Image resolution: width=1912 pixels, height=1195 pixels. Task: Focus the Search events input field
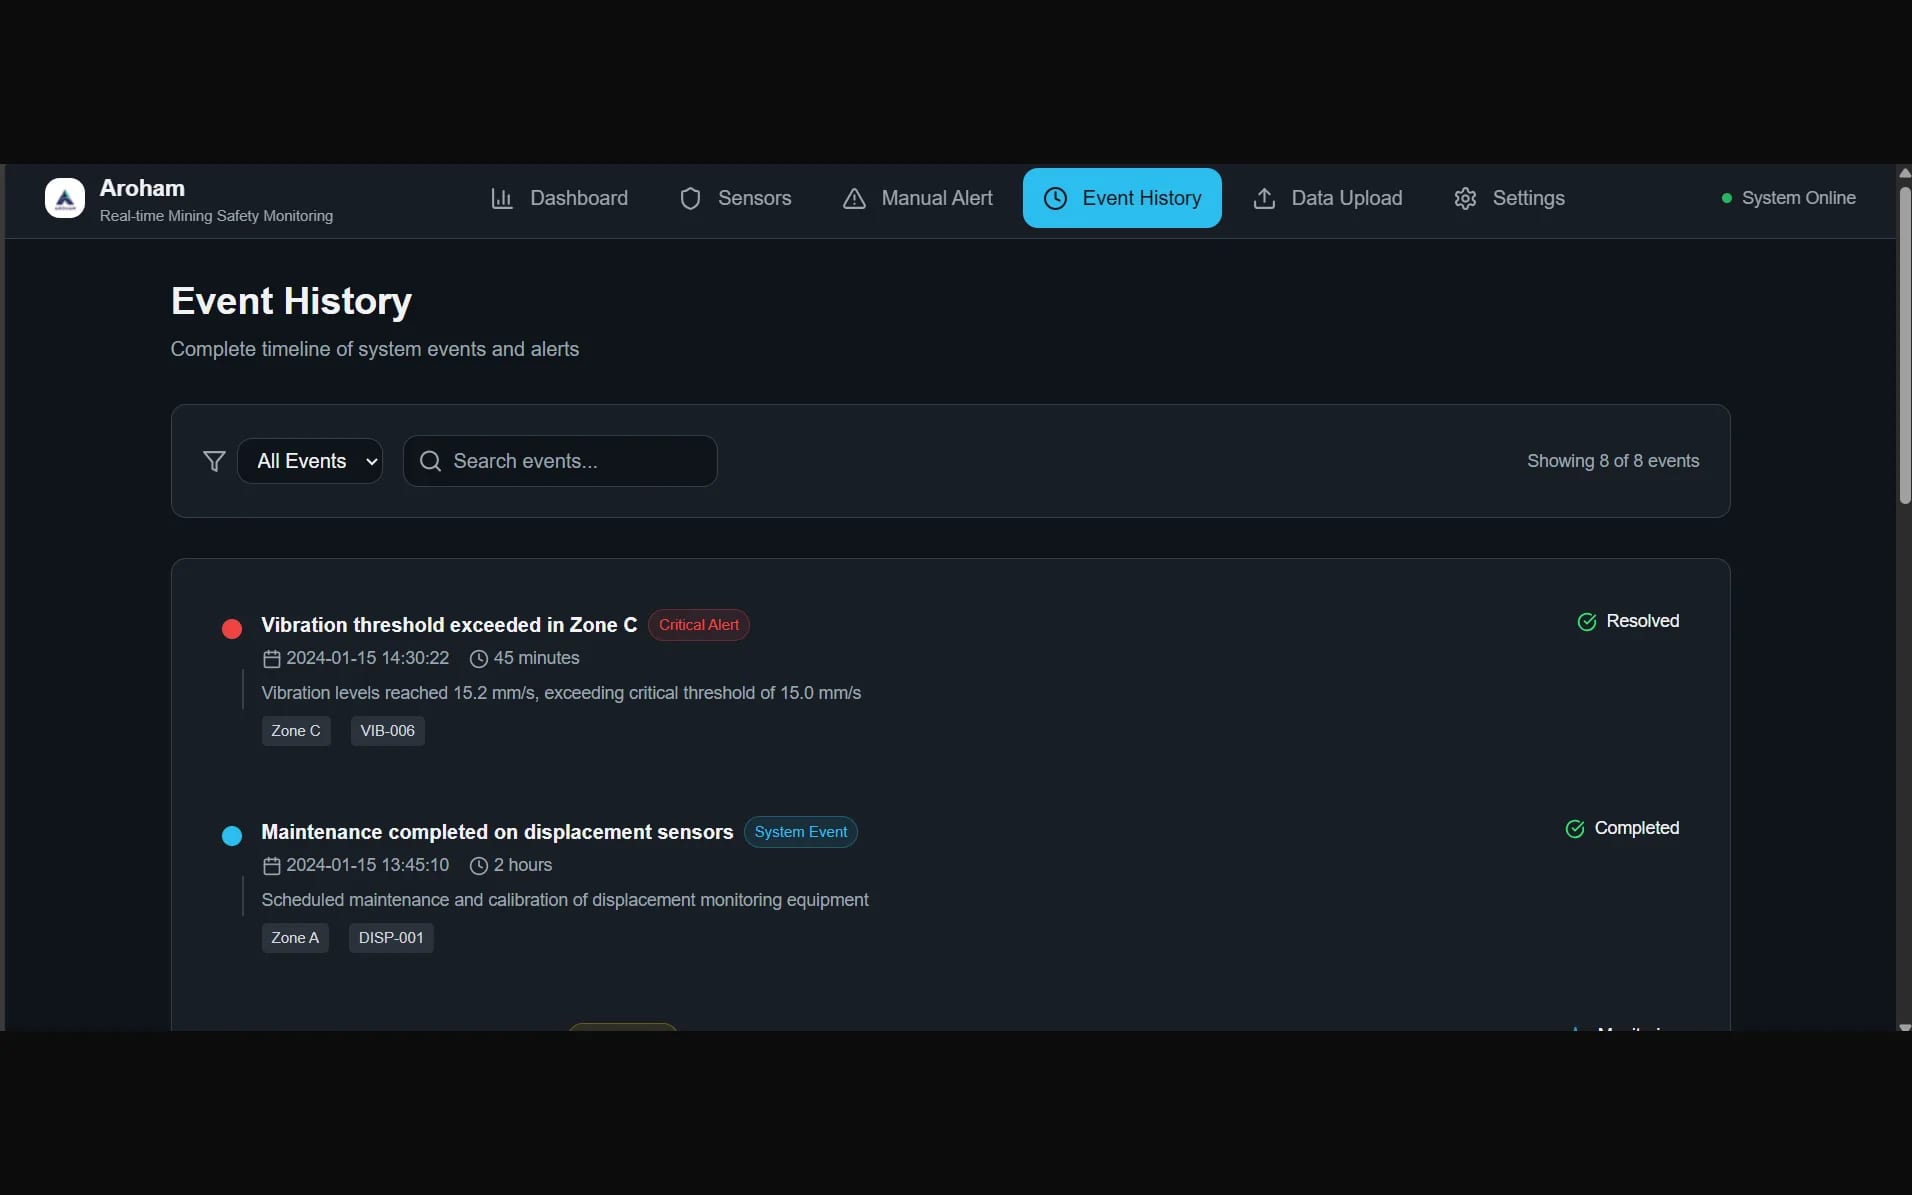pos(560,461)
